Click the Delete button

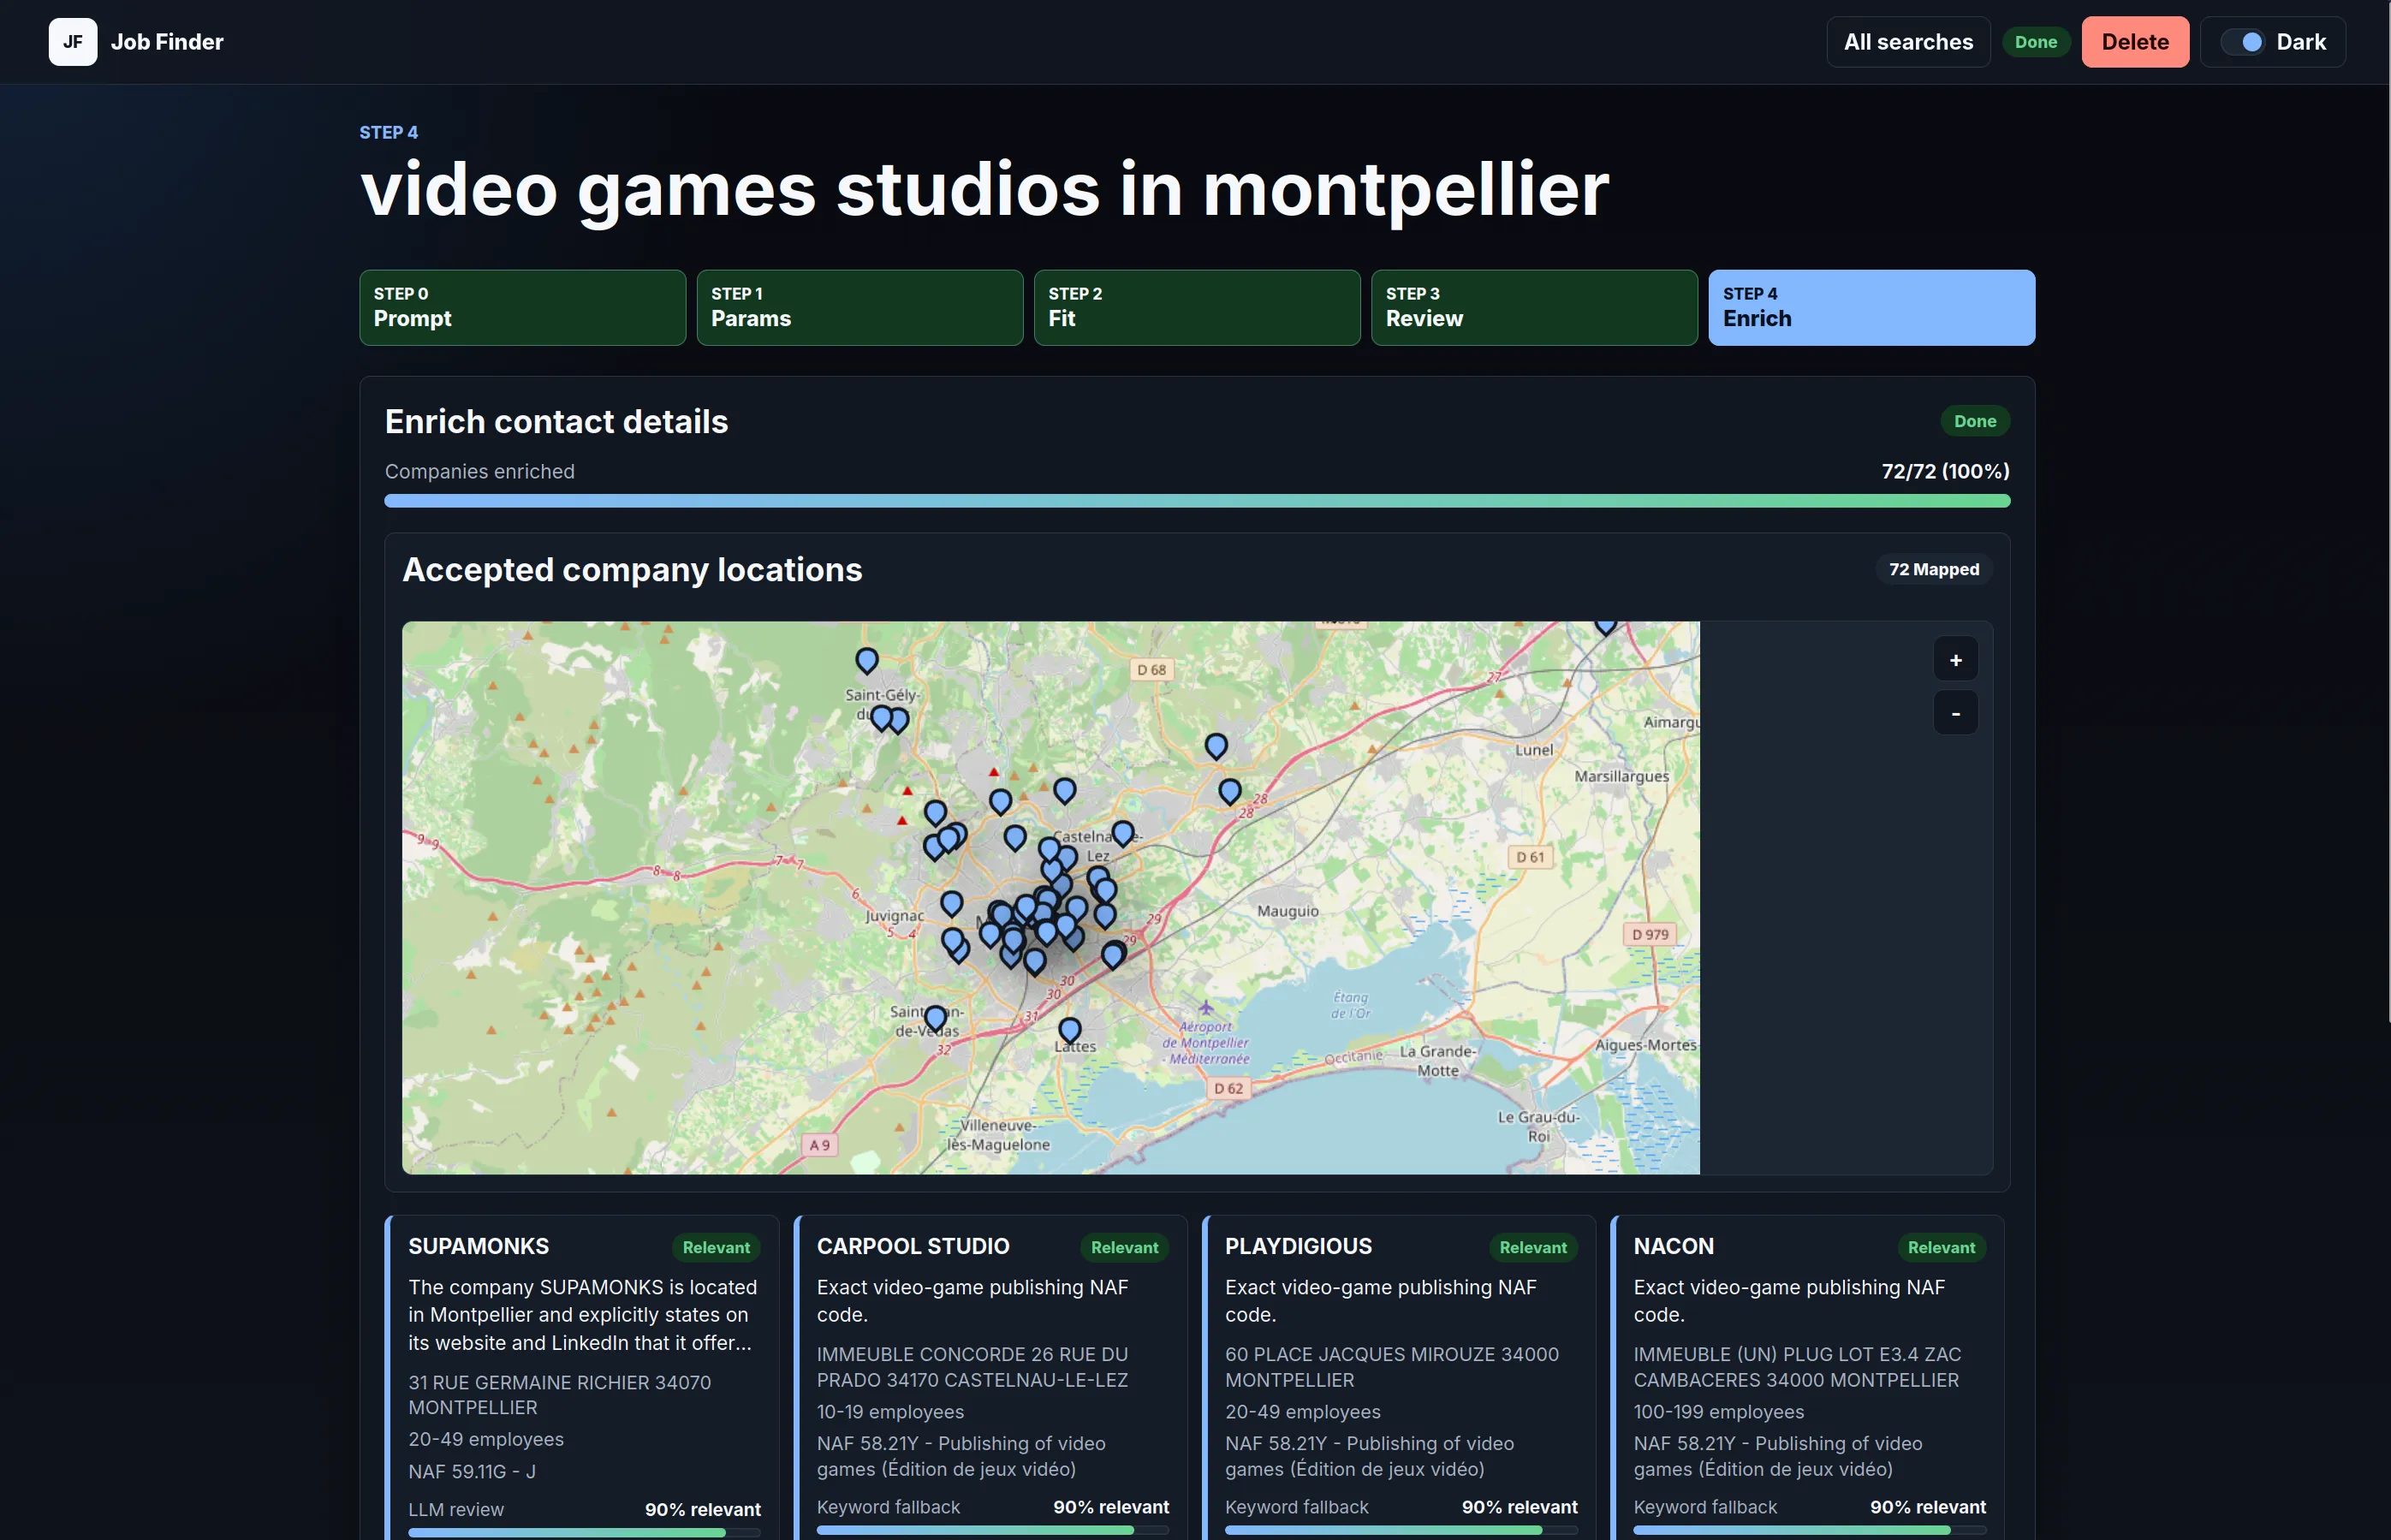(2135, 42)
